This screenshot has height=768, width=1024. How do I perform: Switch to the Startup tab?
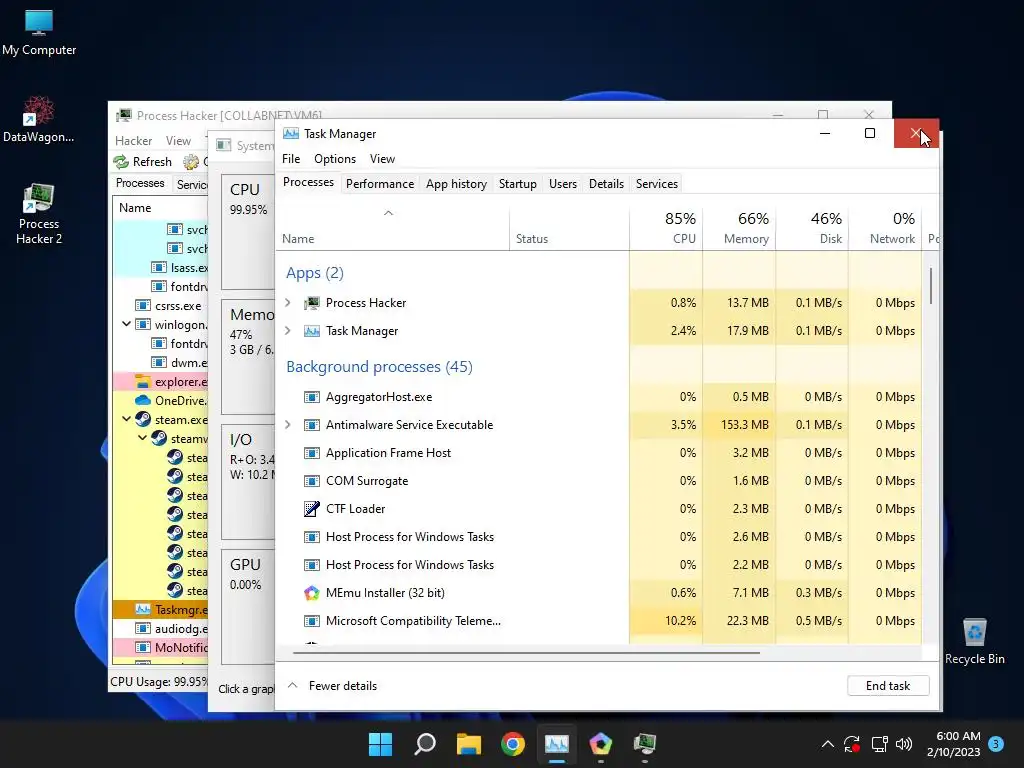[x=518, y=184]
